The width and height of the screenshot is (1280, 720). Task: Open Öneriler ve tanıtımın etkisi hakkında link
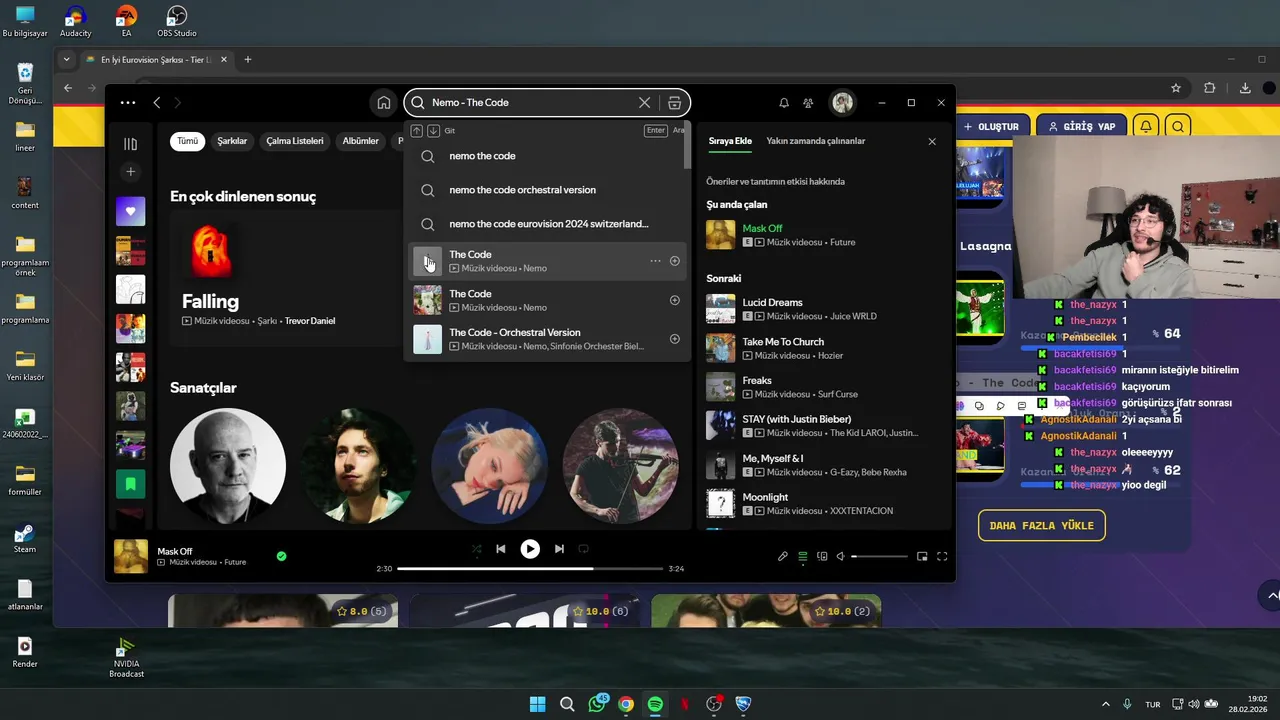775,182
